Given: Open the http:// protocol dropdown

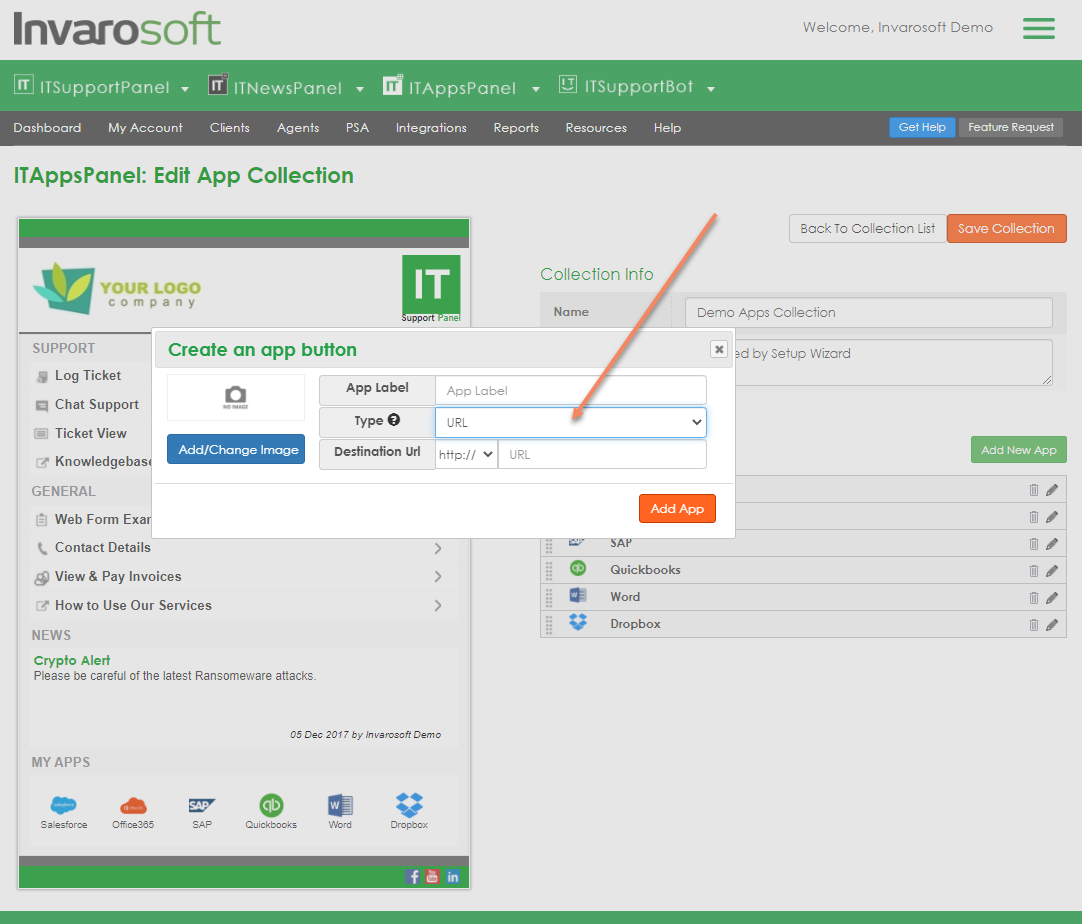Looking at the screenshot, I should tap(466, 454).
